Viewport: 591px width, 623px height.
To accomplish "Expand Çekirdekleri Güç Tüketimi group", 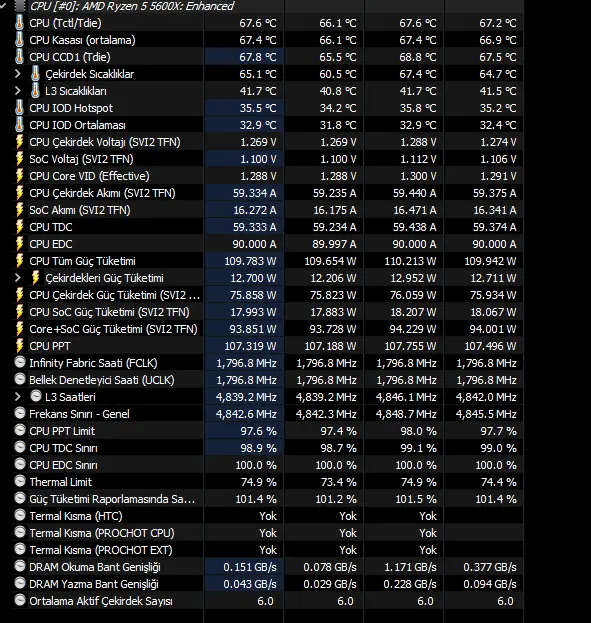I will pyautogui.click(x=17, y=278).
